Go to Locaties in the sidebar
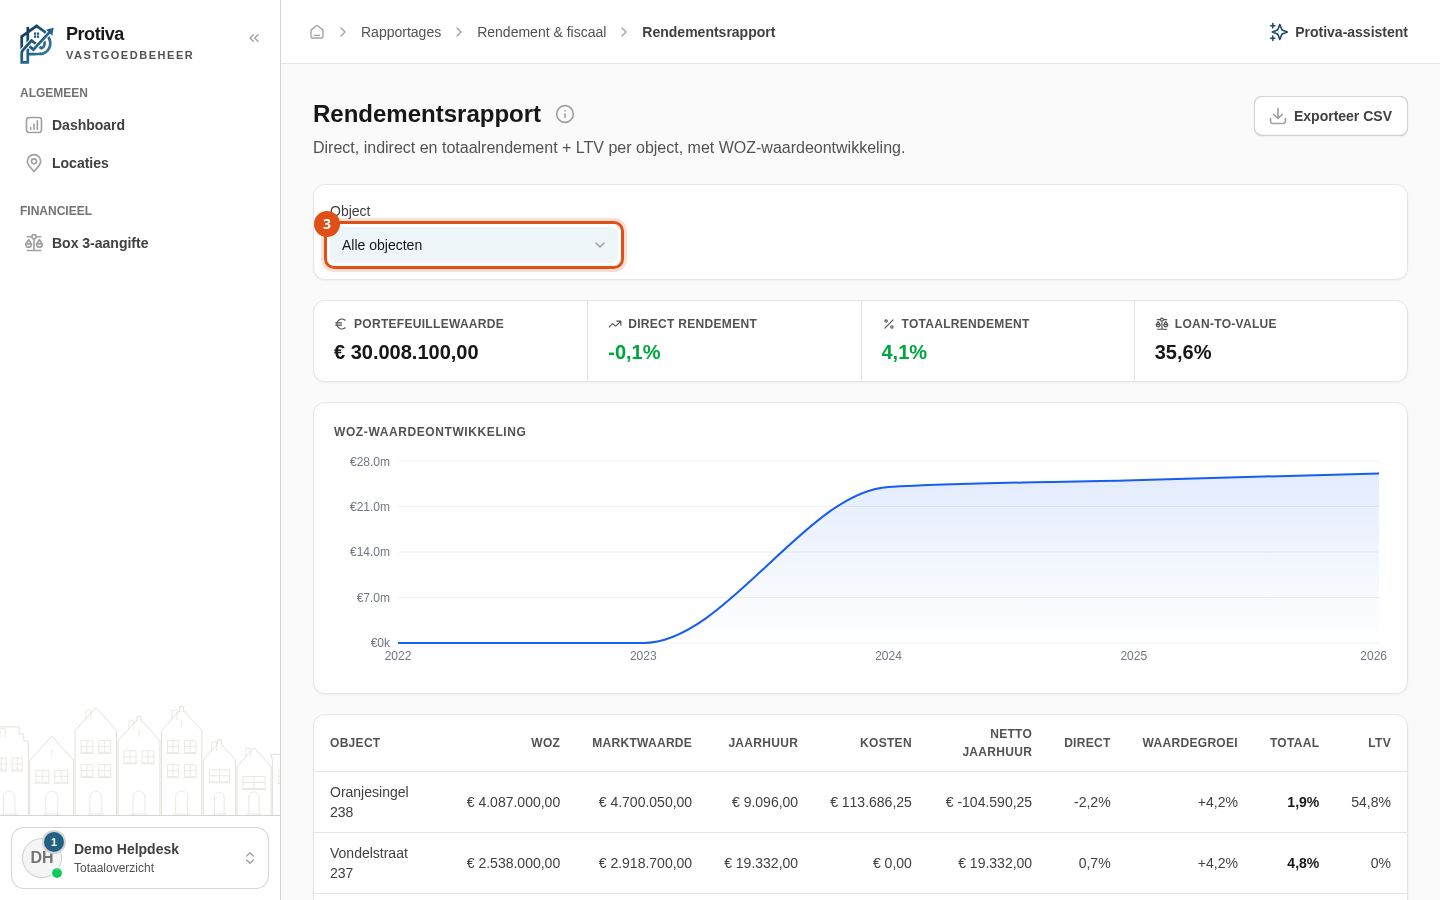The width and height of the screenshot is (1440, 900). [140, 163]
